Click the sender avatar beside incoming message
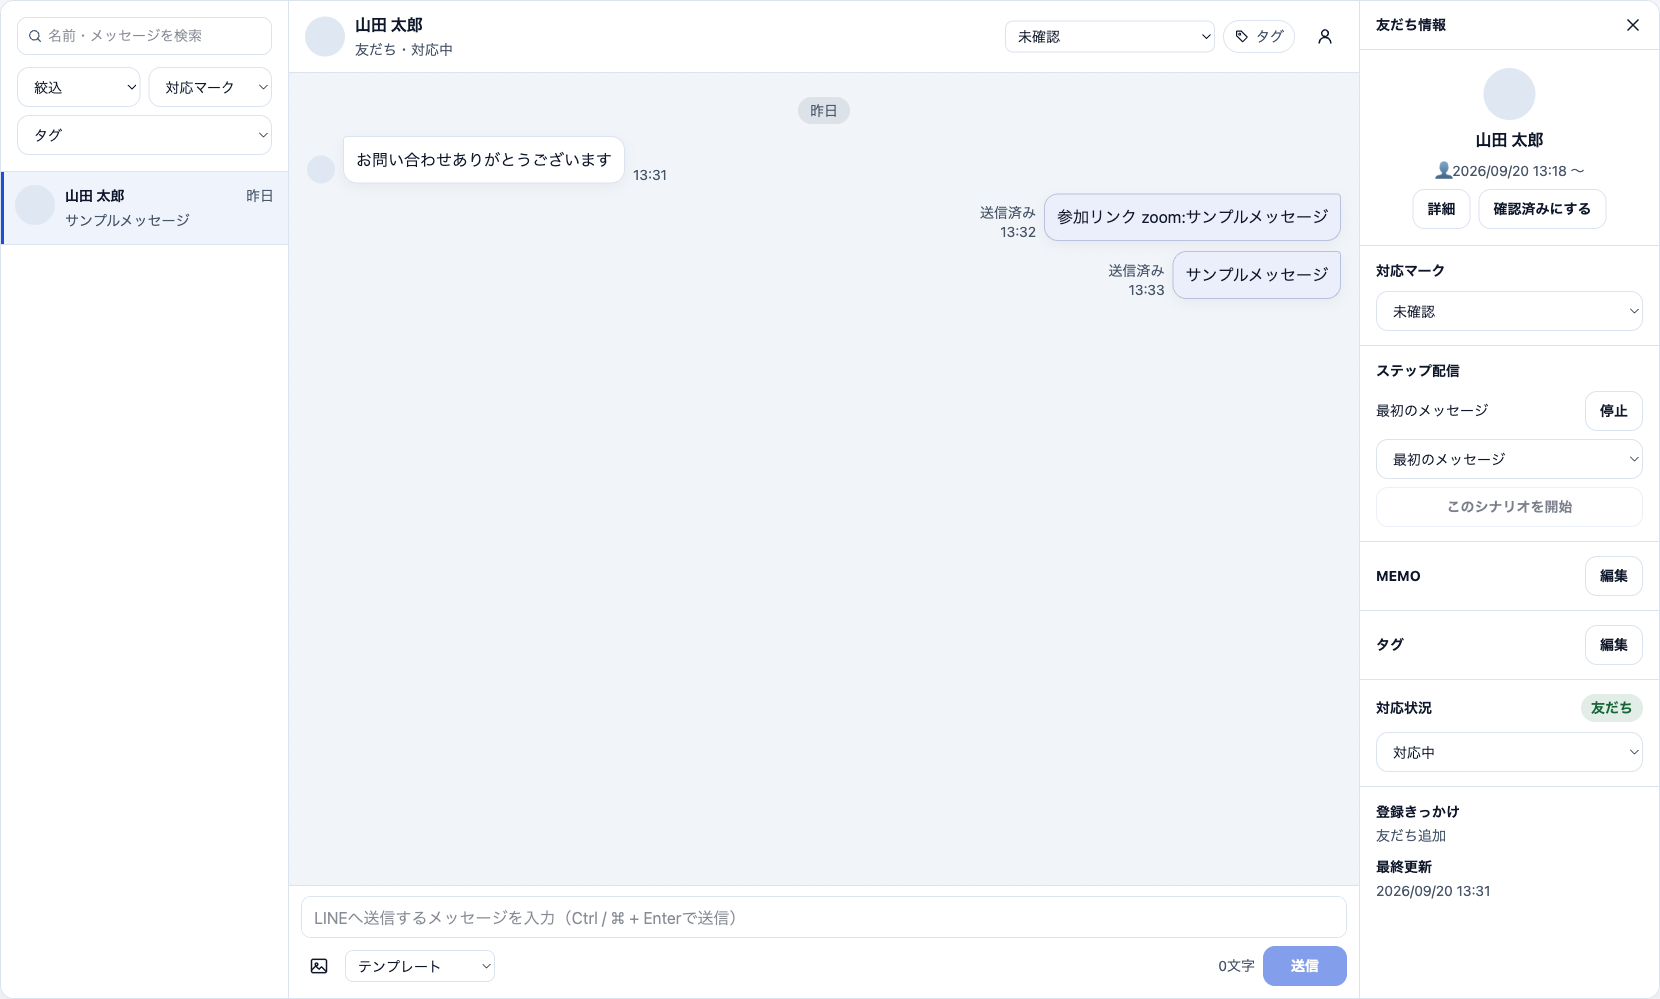1660x999 pixels. 321,169
